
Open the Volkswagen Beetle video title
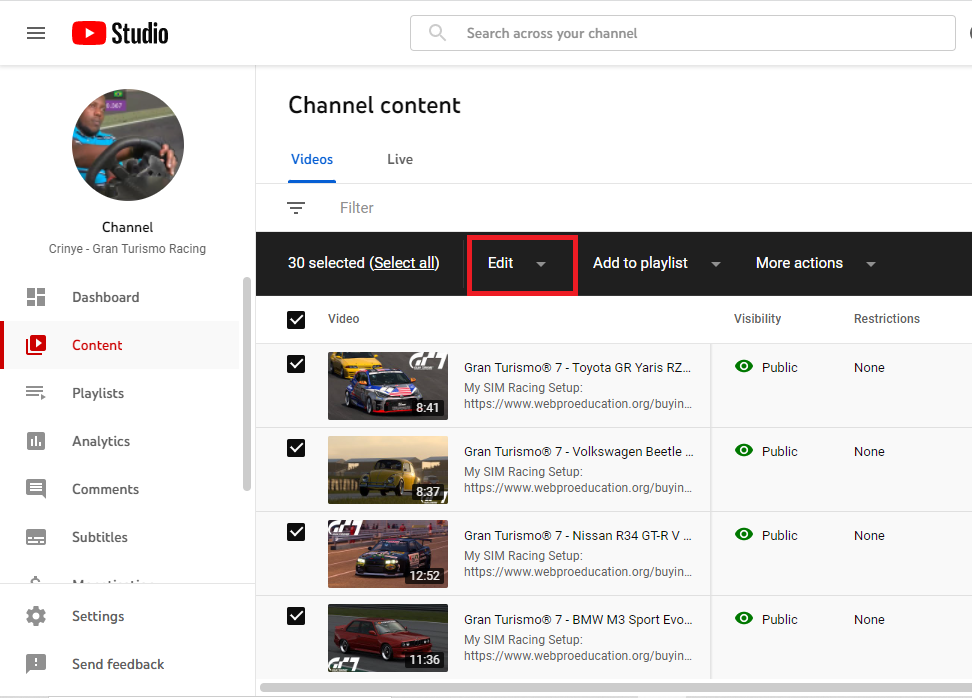[x=578, y=451]
